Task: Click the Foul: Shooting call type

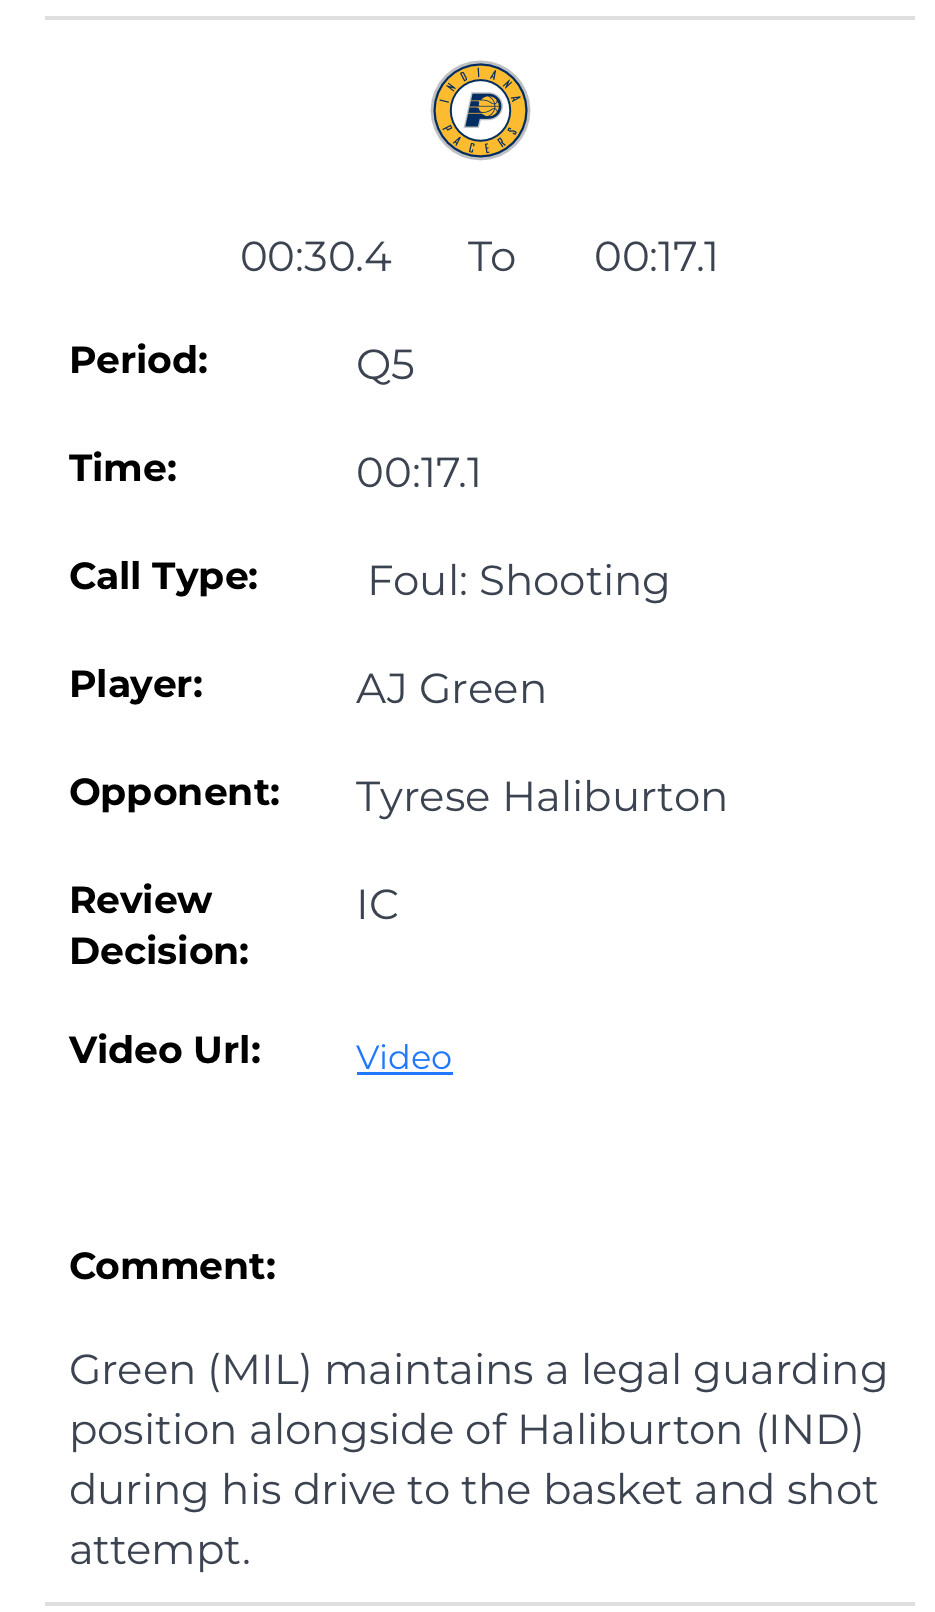Action: tap(518, 581)
